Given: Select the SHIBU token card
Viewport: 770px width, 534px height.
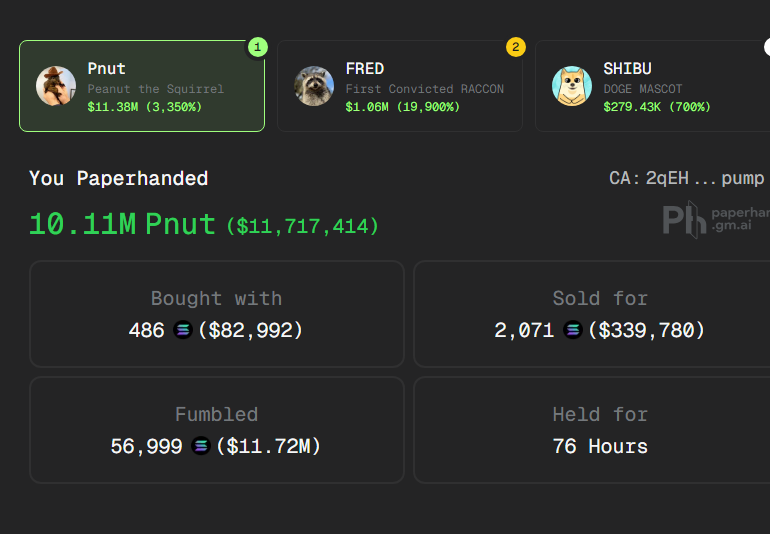Looking at the screenshot, I should [x=652, y=86].
